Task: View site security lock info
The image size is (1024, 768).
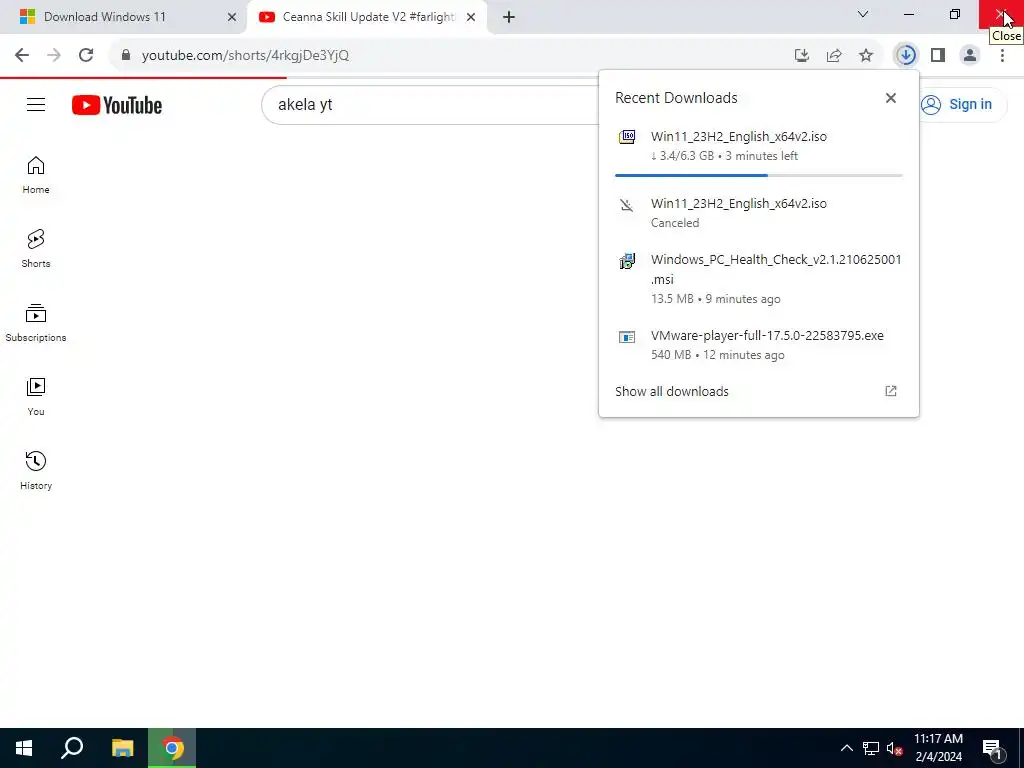Action: tap(126, 55)
